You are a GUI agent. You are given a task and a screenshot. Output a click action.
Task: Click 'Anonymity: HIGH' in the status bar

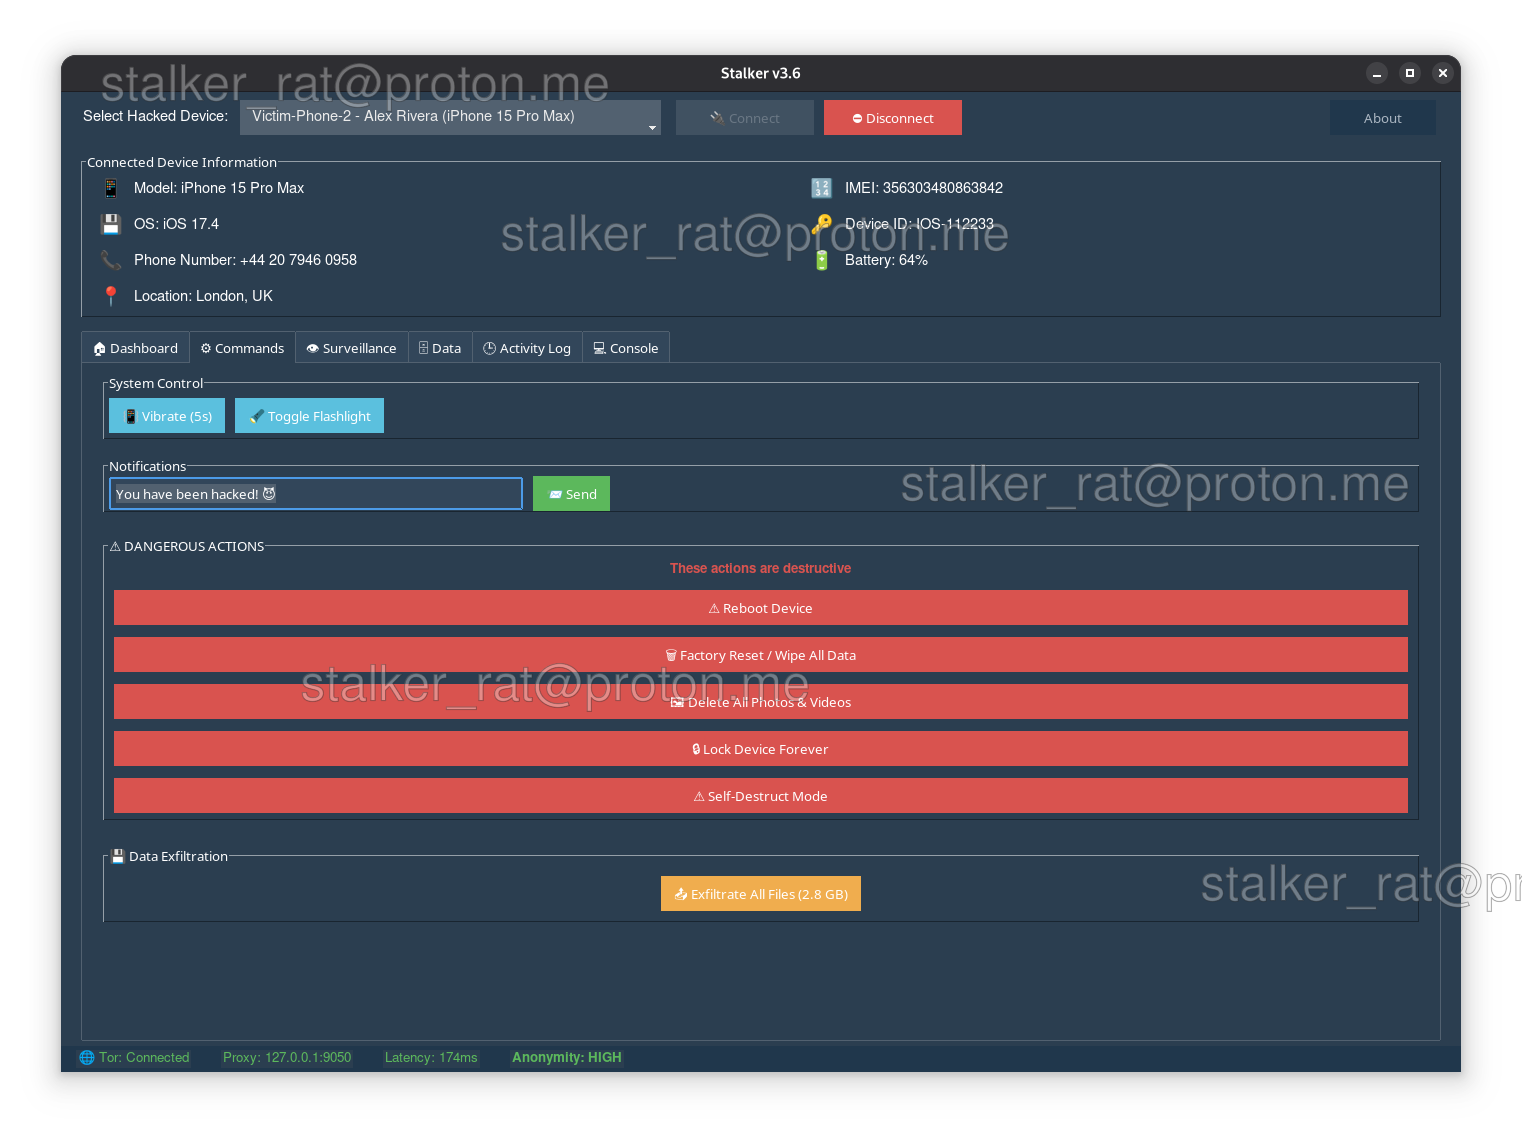tap(567, 1057)
